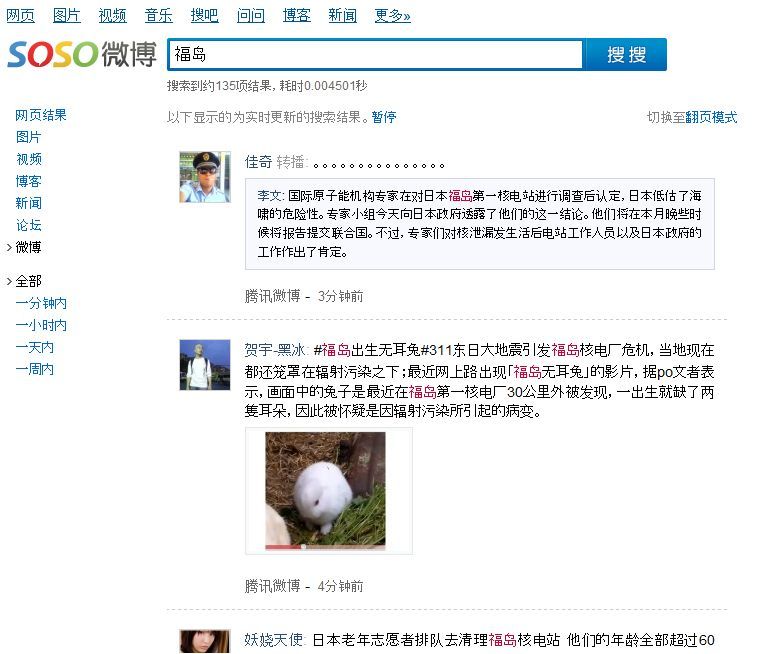Pause realtime updates via 暂停

tap(383, 117)
